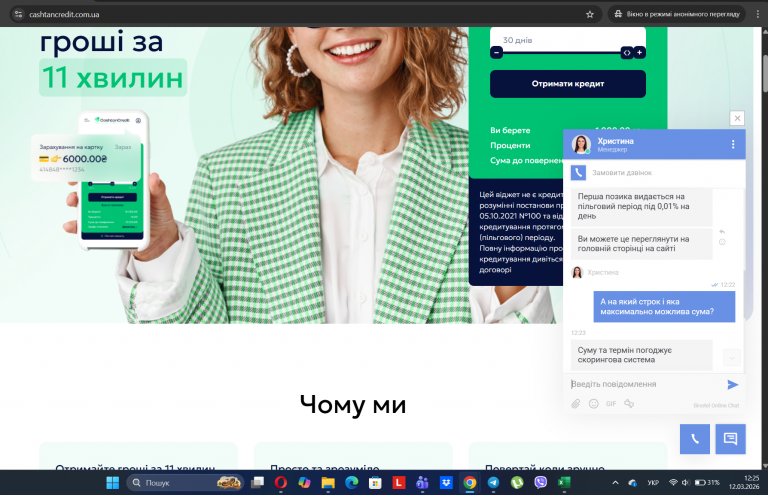Add a reaction with the smiley icon
This screenshot has height=495, width=768.
tap(722, 242)
